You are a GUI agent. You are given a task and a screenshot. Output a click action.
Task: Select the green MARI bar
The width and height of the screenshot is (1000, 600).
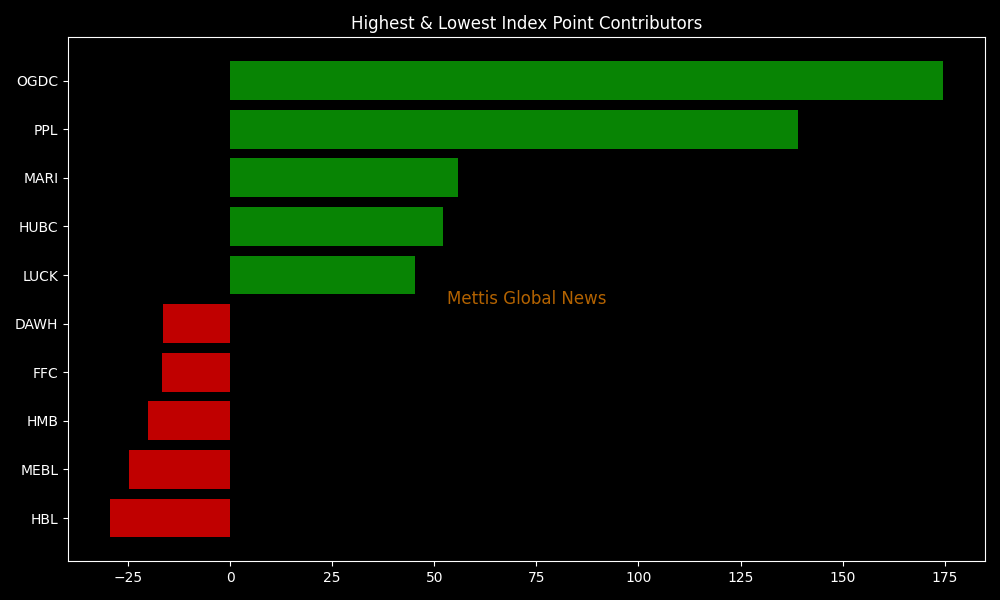tap(344, 178)
